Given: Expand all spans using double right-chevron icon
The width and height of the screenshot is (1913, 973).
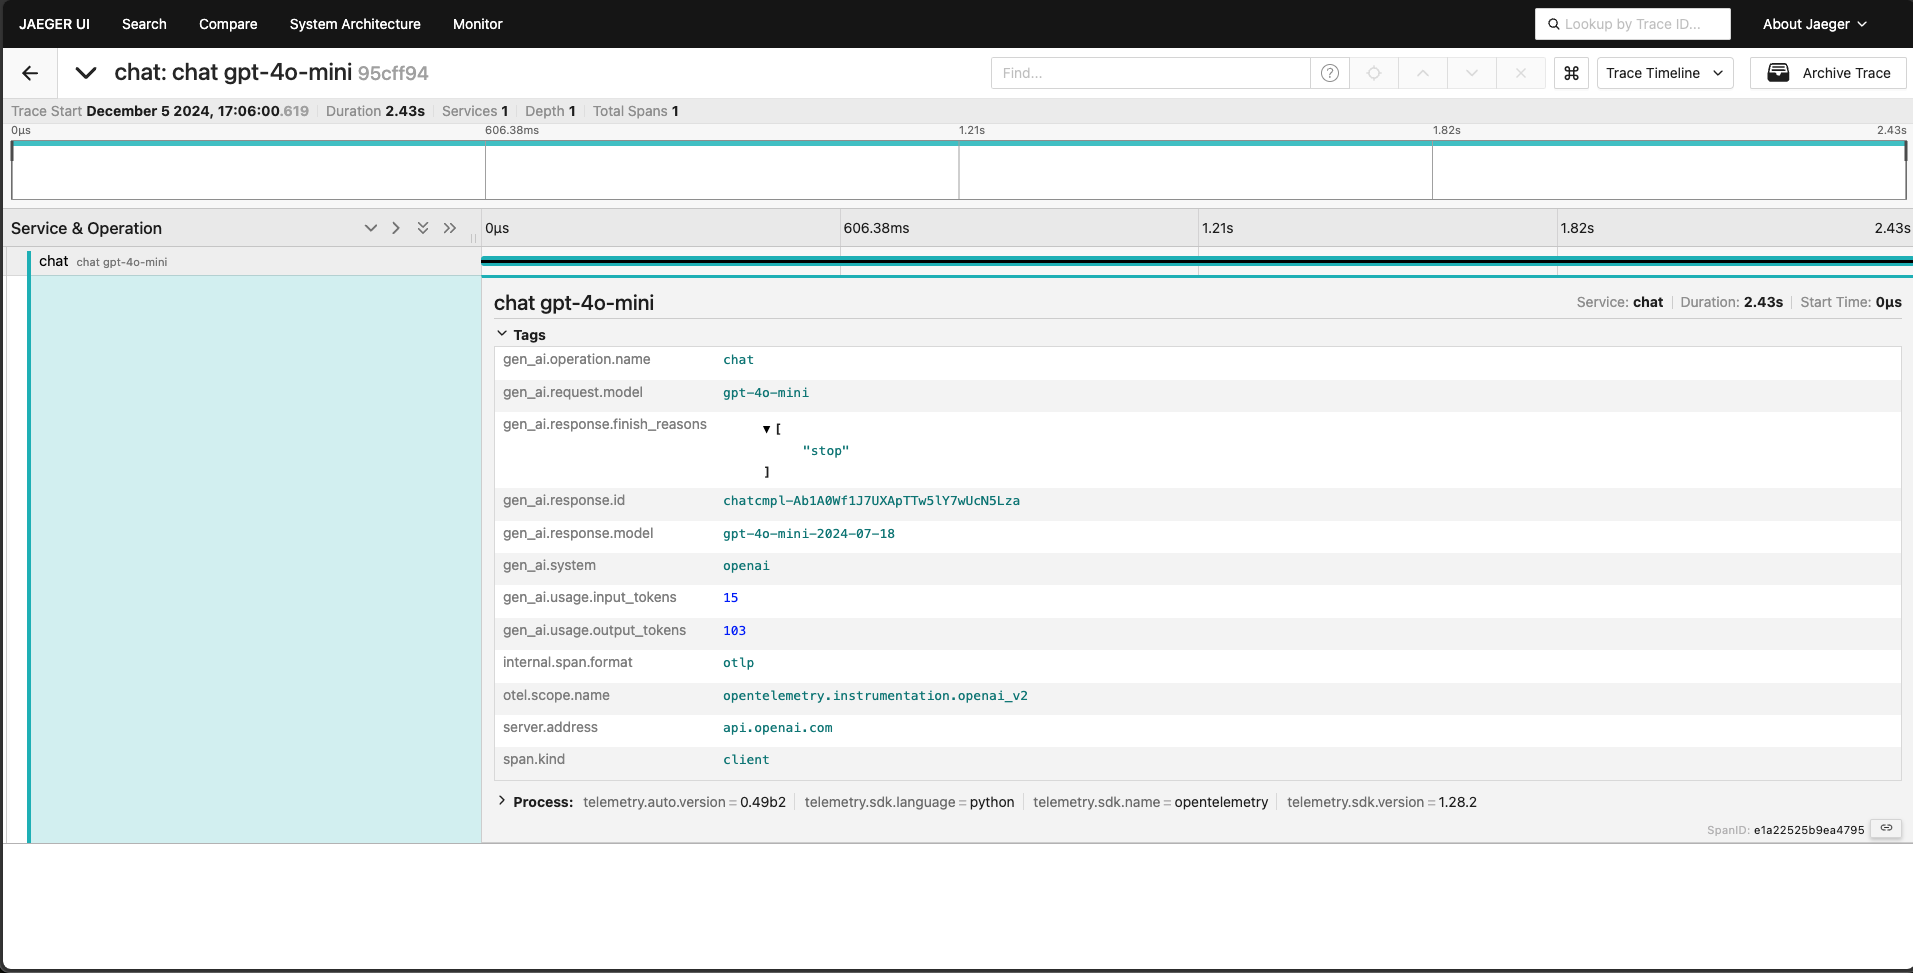Looking at the screenshot, I should click(x=450, y=228).
